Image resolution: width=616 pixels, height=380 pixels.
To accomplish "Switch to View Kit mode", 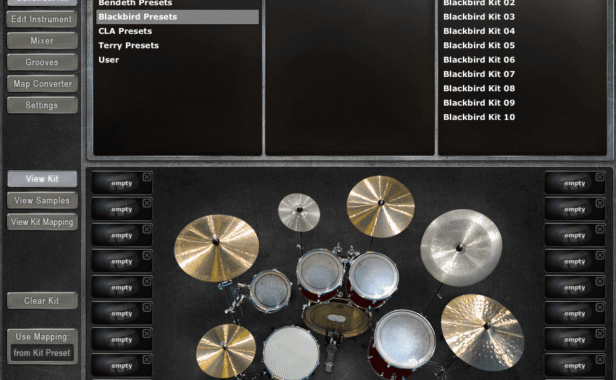I will 42,179.
